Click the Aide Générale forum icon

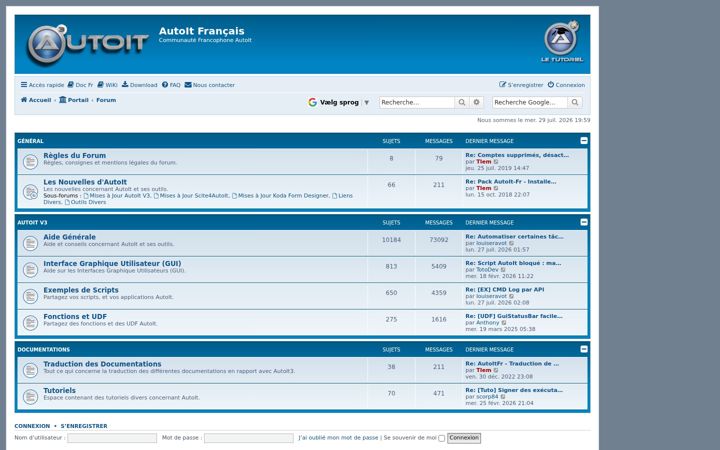30,243
